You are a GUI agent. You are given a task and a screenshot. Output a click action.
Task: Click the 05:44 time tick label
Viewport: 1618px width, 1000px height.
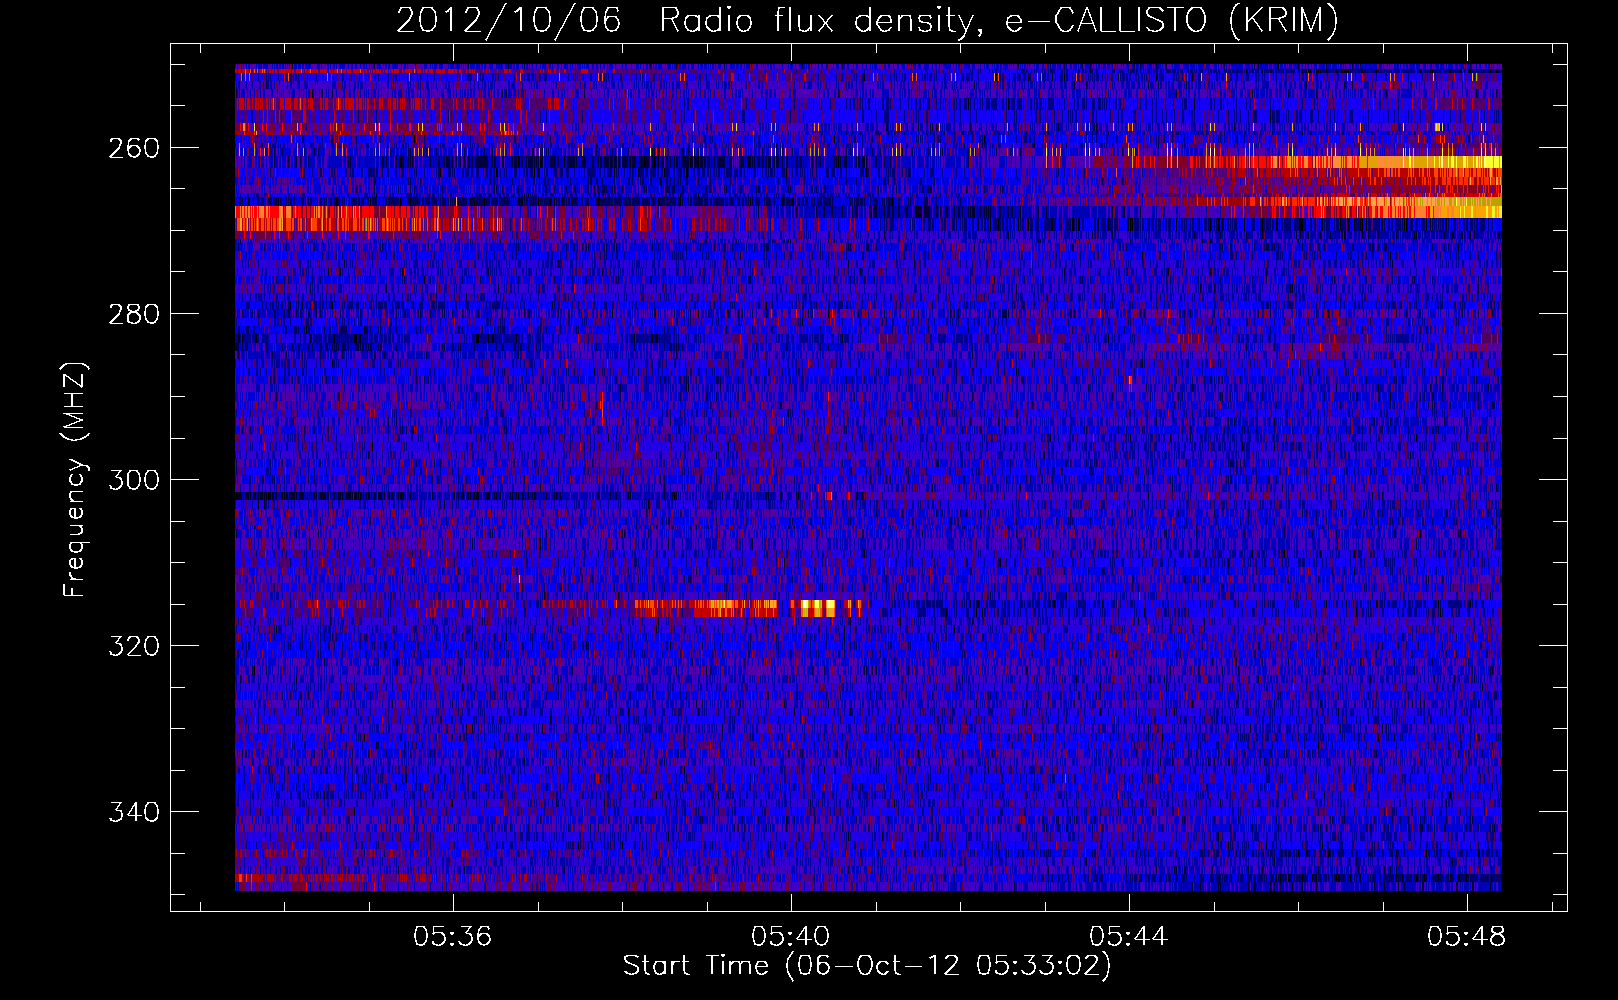pyautogui.click(x=1129, y=937)
